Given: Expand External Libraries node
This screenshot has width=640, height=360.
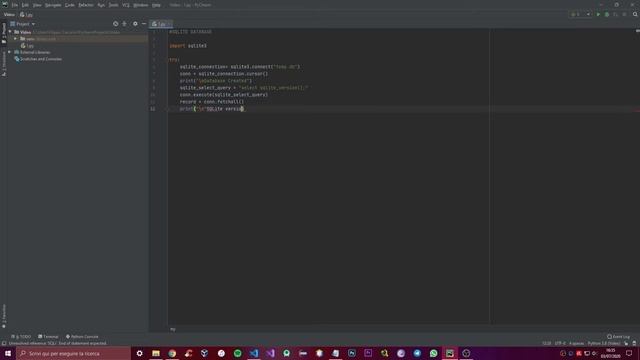Looking at the screenshot, I should tap(9, 52).
